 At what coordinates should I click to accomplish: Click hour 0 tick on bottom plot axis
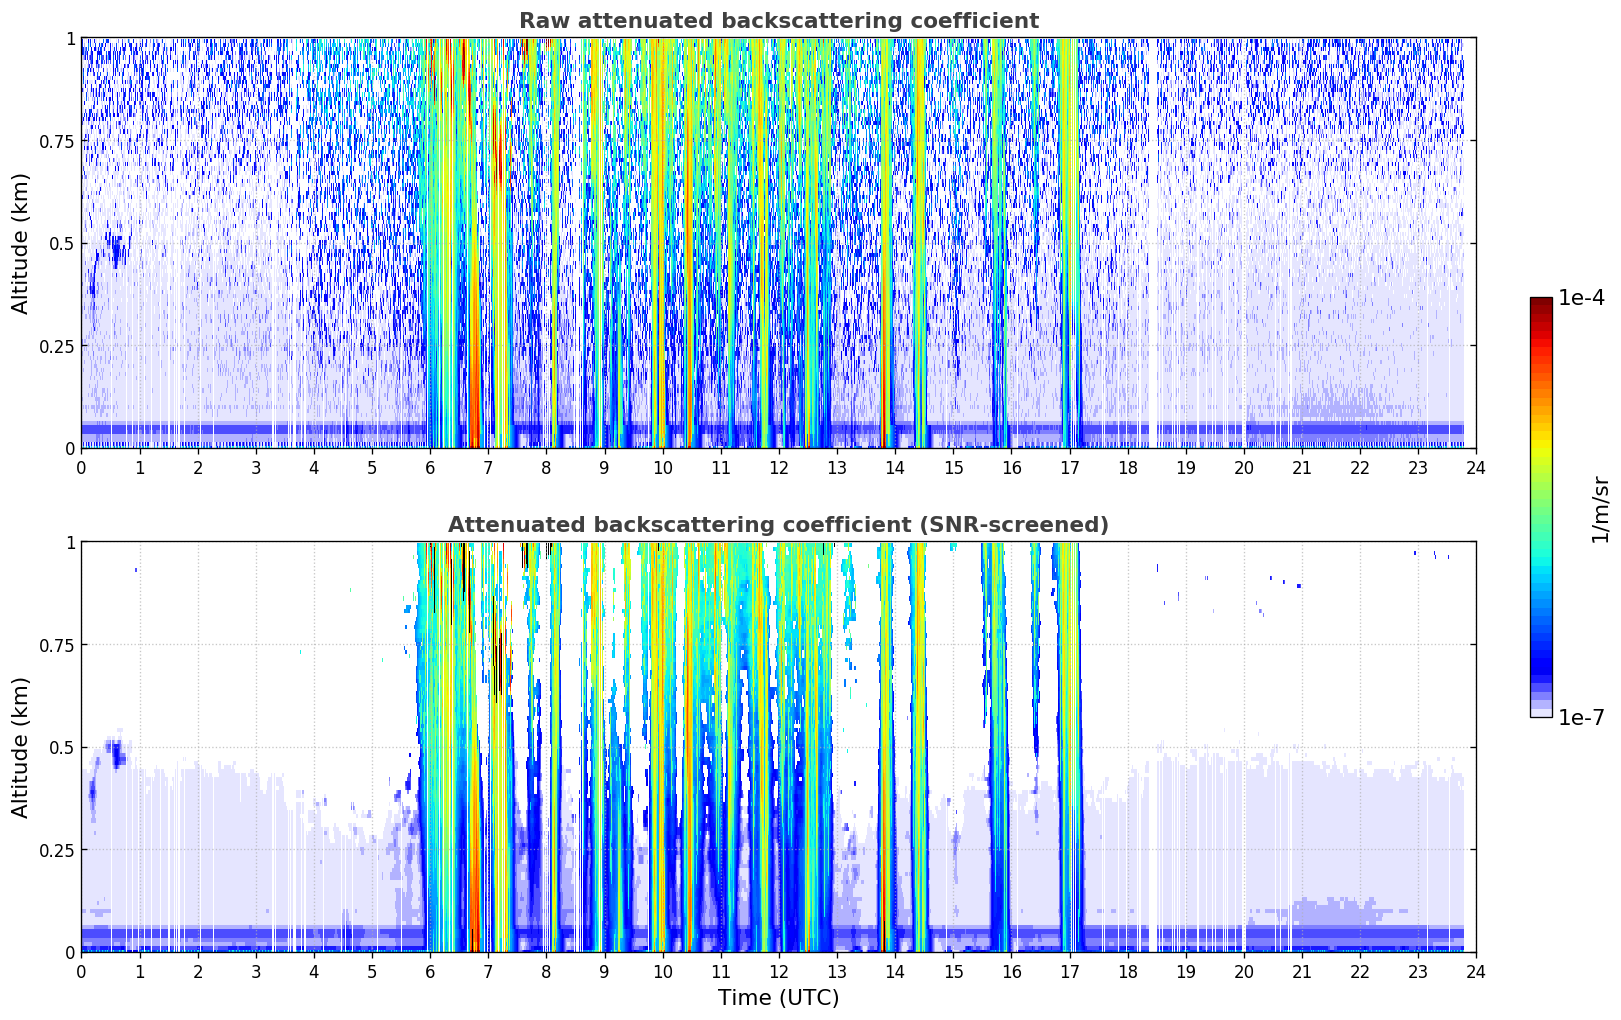(x=81, y=971)
